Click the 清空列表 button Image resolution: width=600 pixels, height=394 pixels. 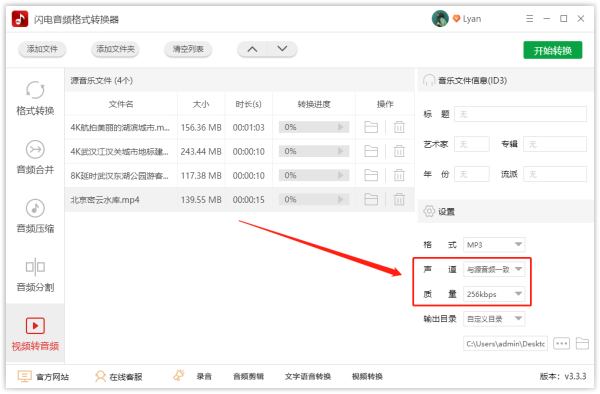click(x=188, y=49)
